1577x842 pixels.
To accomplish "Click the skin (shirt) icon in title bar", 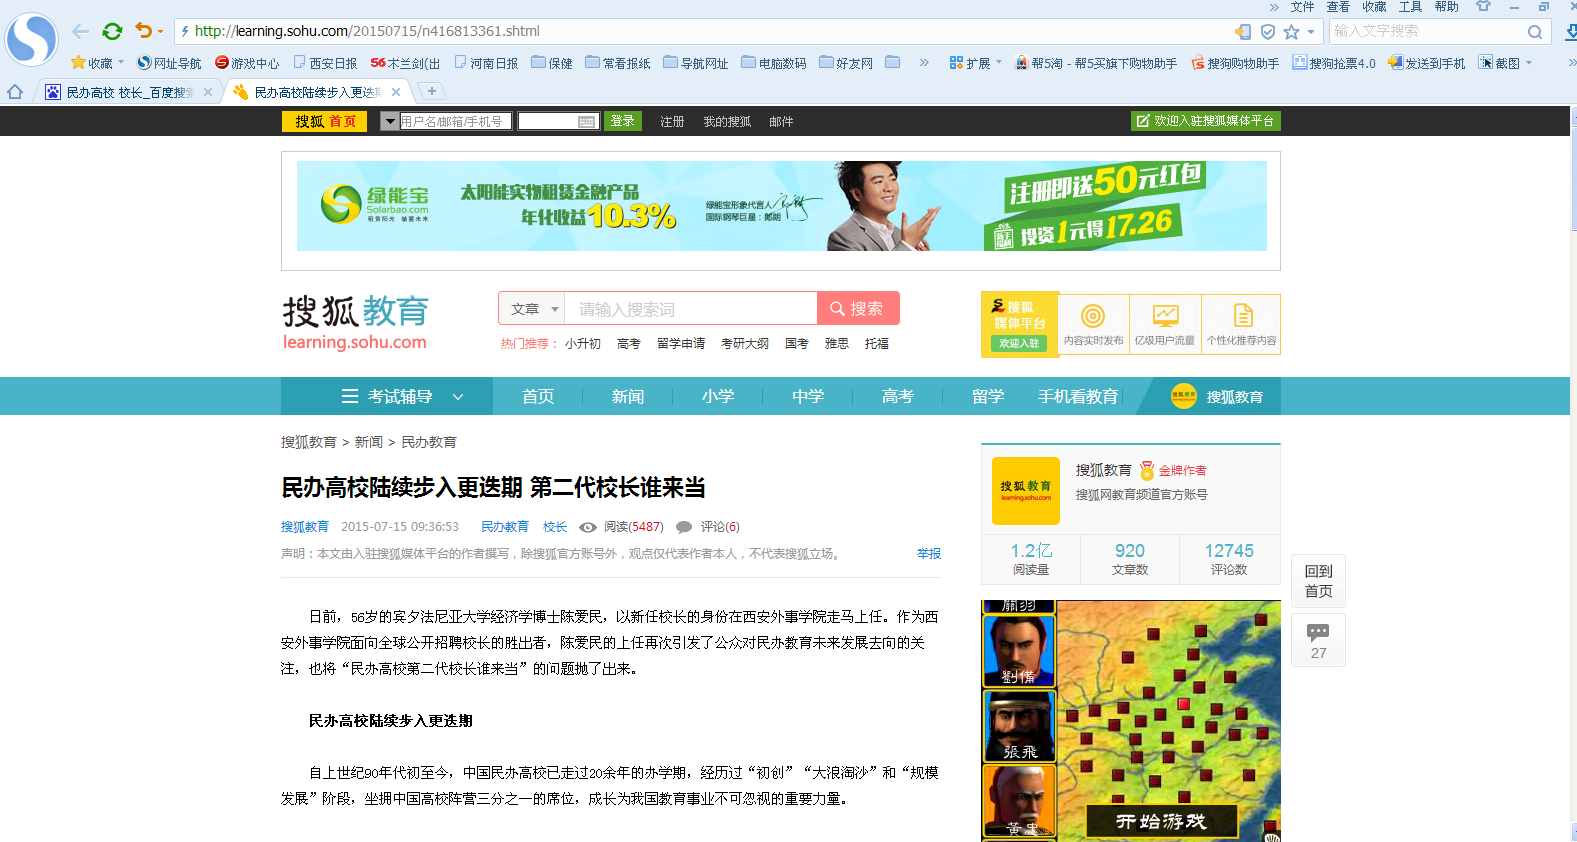I will pyautogui.click(x=1483, y=7).
